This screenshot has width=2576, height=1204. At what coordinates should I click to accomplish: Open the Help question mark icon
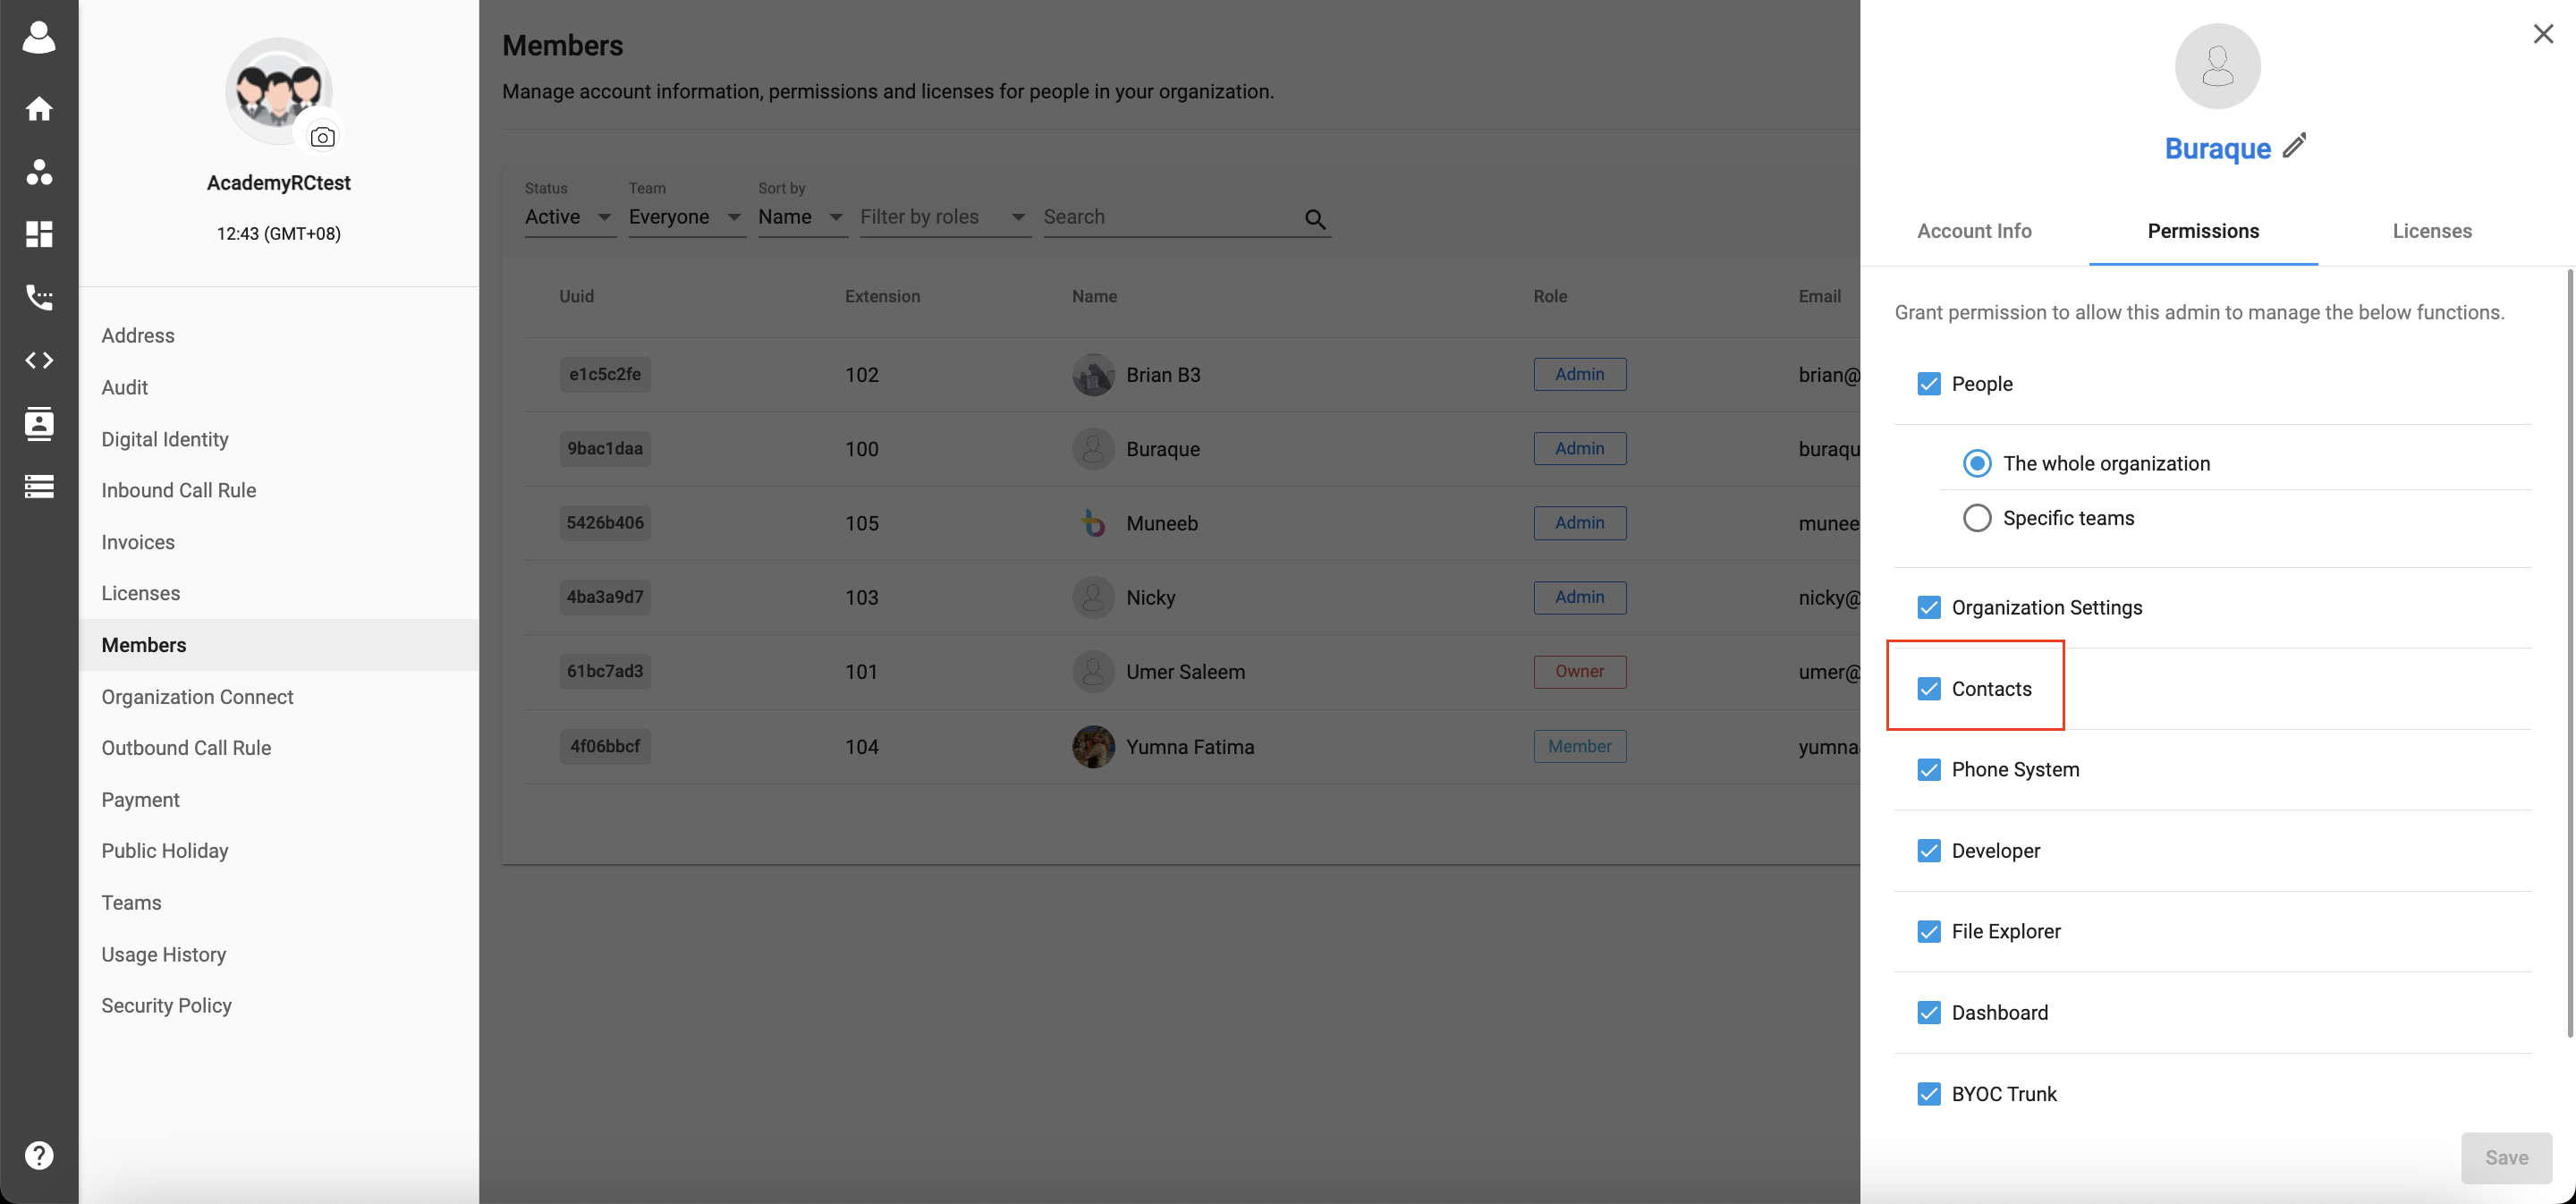(39, 1155)
